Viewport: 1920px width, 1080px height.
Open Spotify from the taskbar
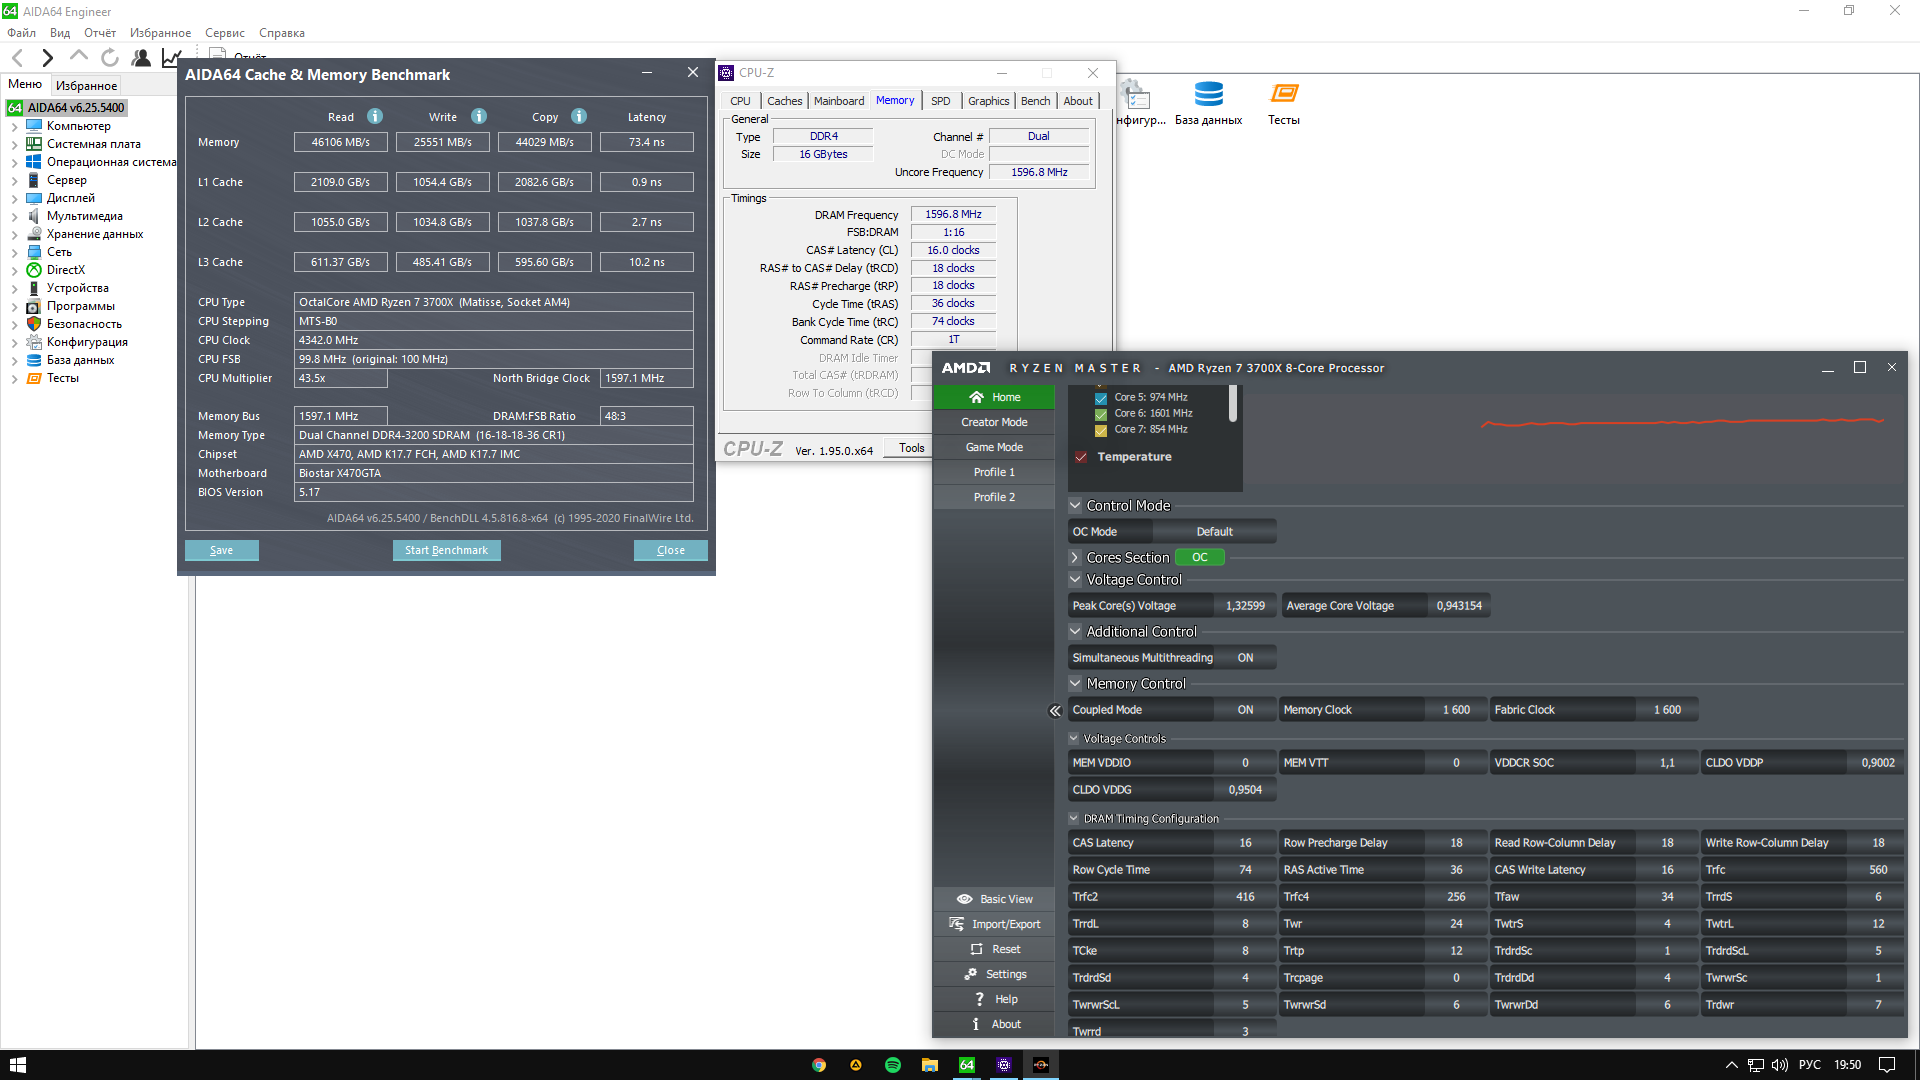[x=893, y=1065]
